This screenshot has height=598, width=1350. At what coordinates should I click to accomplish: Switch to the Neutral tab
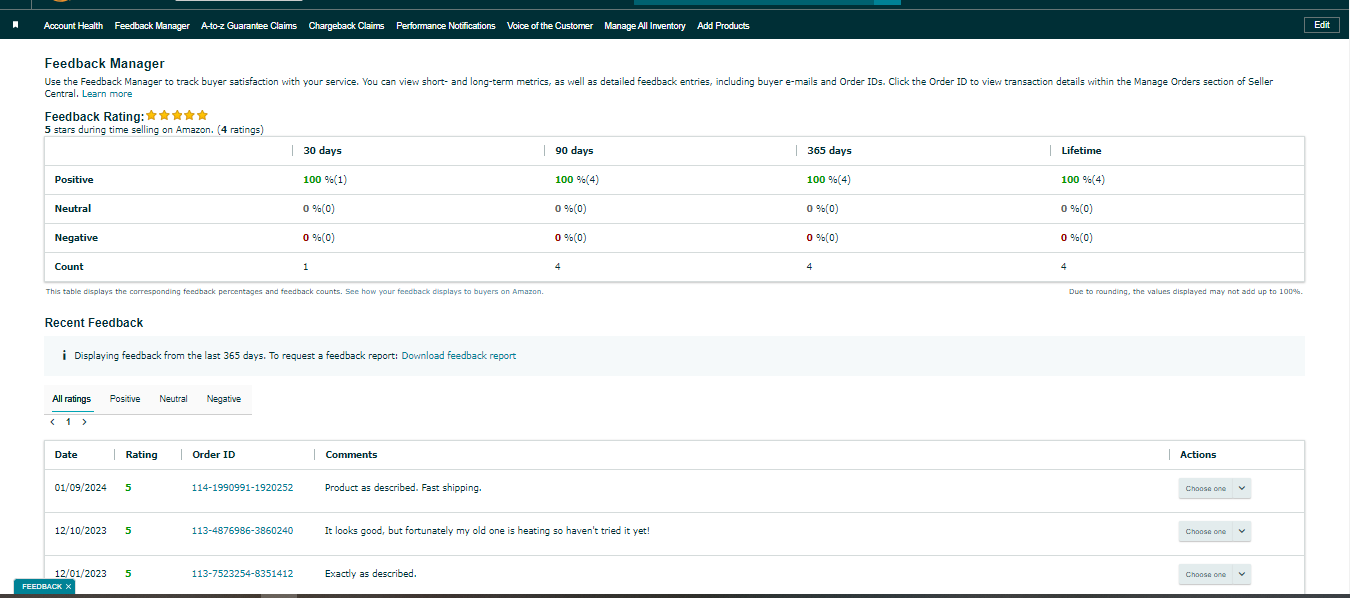(x=173, y=399)
